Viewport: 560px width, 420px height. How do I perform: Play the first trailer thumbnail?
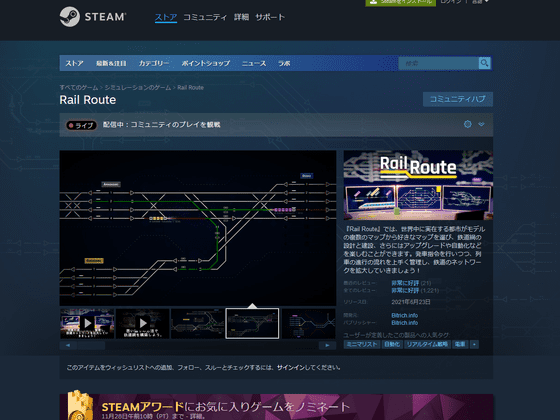click(x=87, y=324)
